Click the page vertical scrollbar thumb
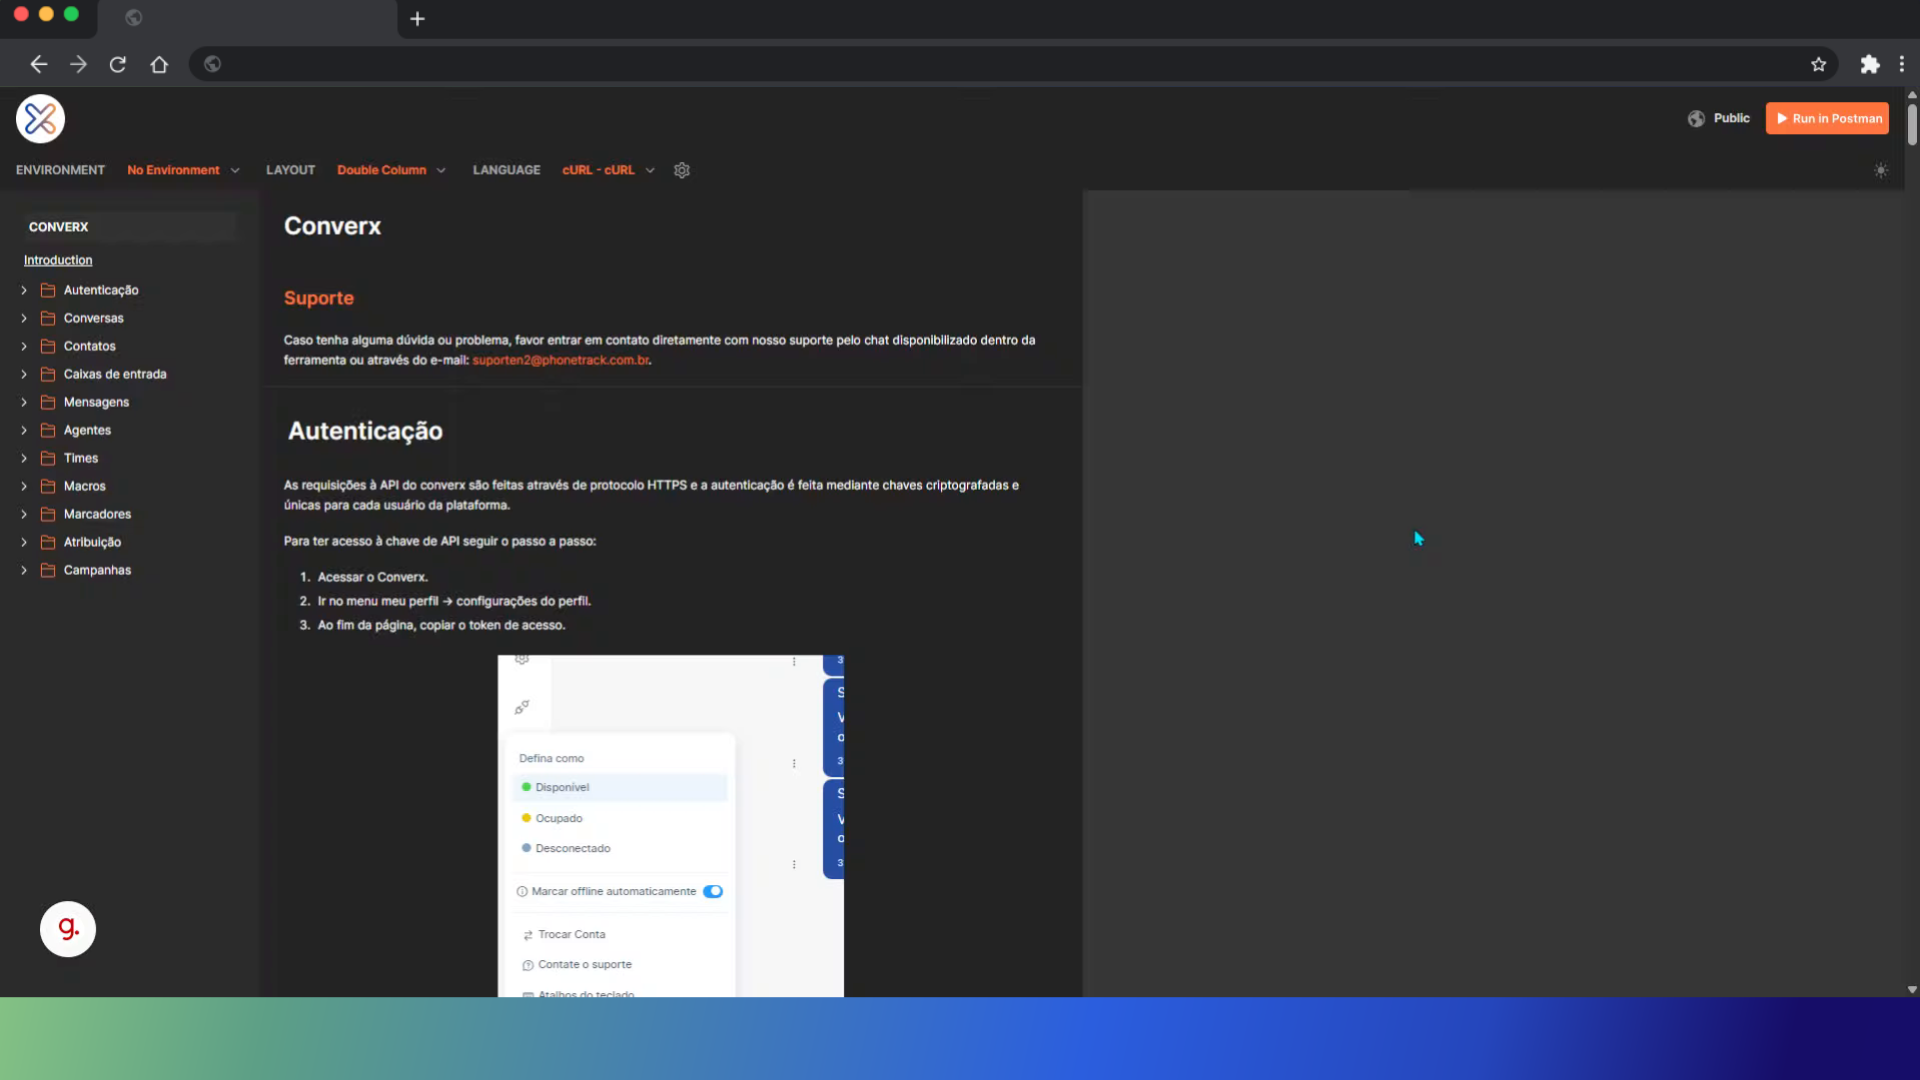The width and height of the screenshot is (1920, 1080). pos(1912,124)
